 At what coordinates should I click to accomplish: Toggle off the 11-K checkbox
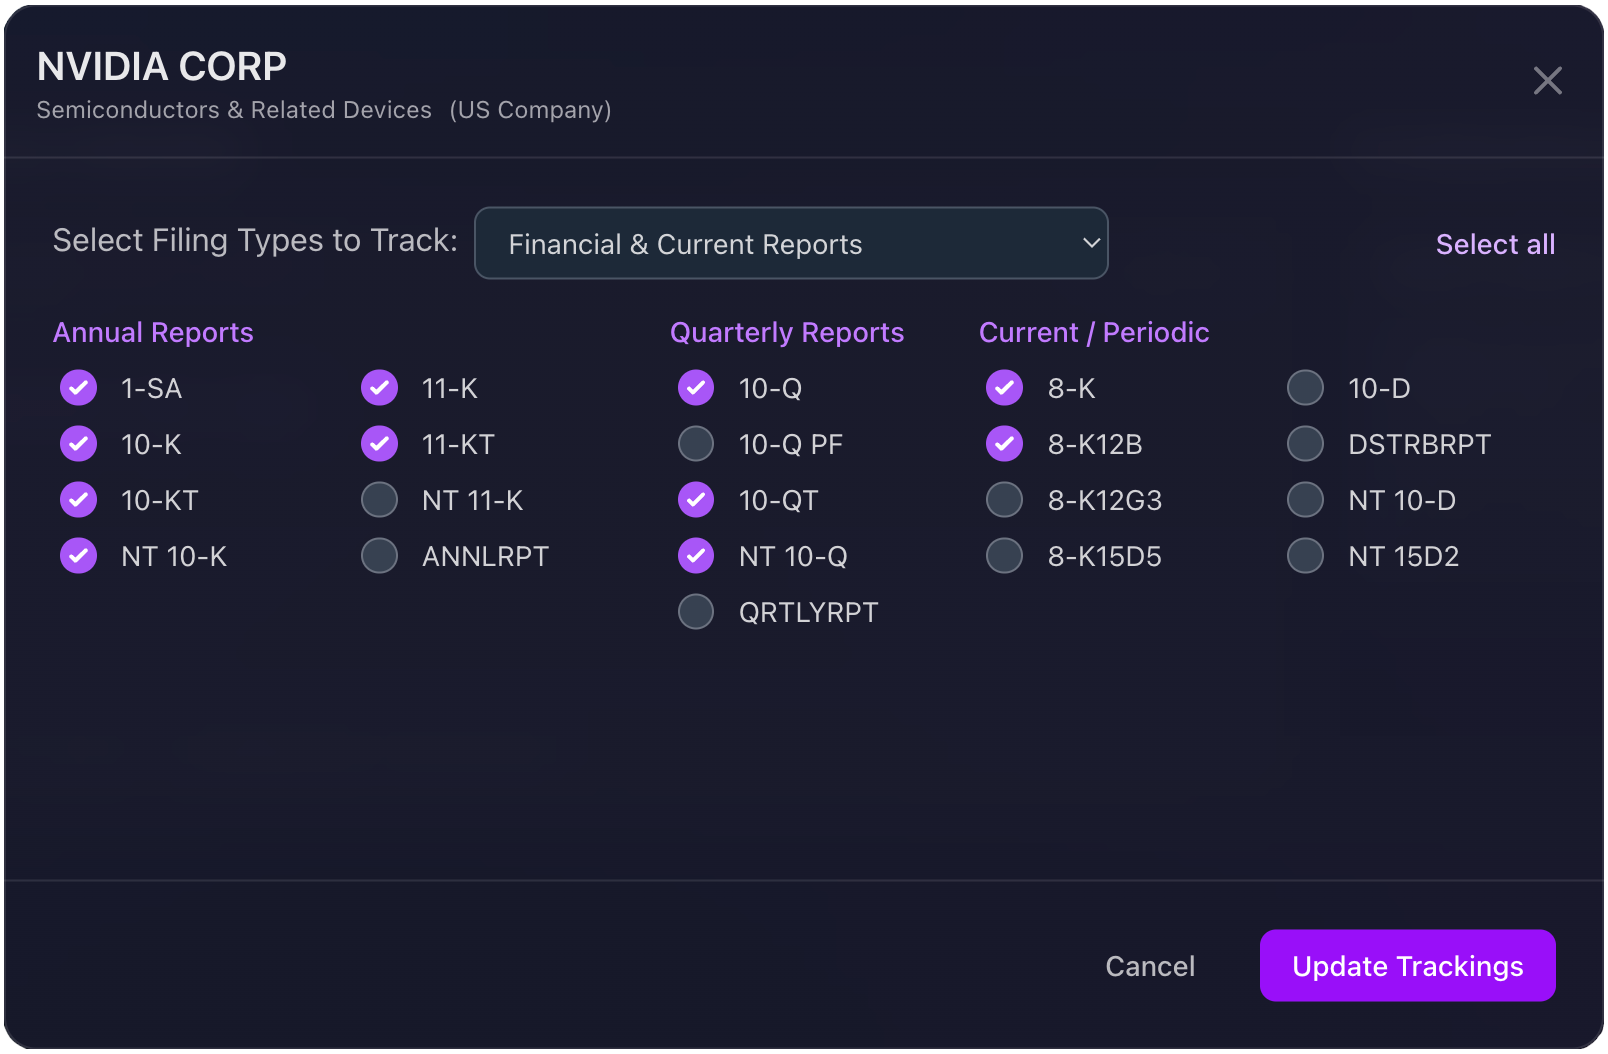380,388
